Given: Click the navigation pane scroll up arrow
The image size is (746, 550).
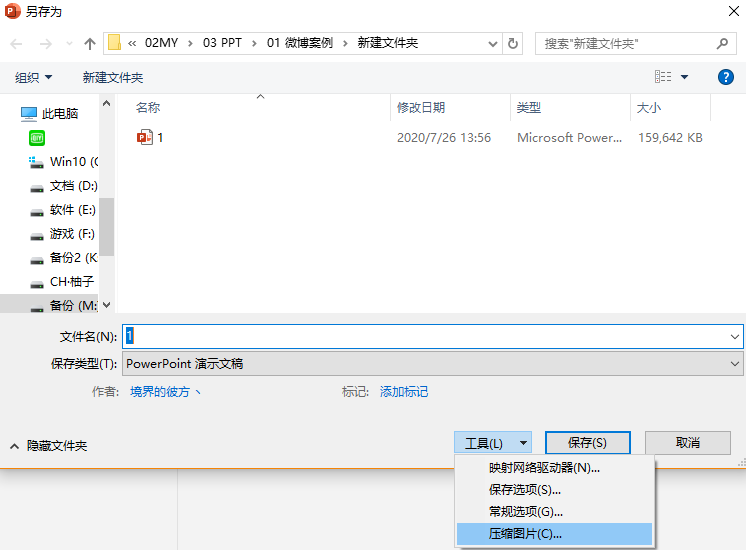Looking at the screenshot, I should click(107, 103).
